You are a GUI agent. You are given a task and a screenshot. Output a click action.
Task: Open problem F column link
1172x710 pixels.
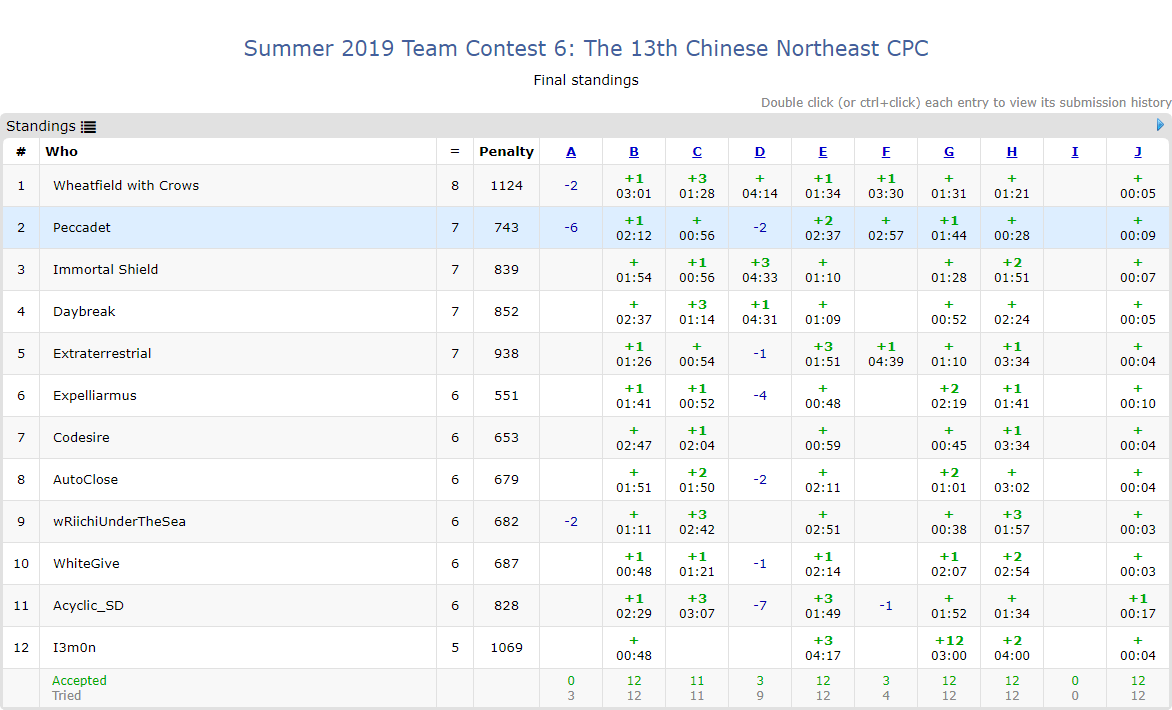pos(886,152)
